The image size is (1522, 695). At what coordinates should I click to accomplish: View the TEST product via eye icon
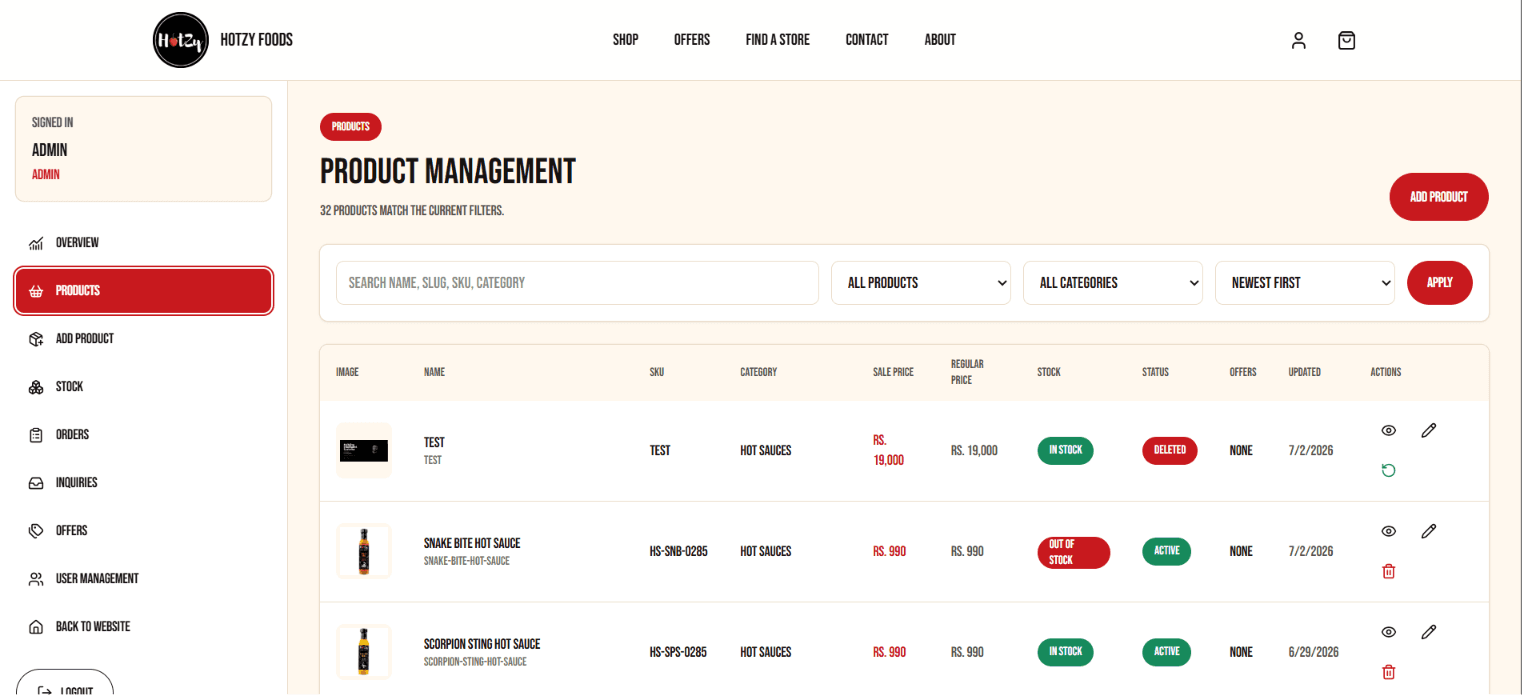point(1388,430)
